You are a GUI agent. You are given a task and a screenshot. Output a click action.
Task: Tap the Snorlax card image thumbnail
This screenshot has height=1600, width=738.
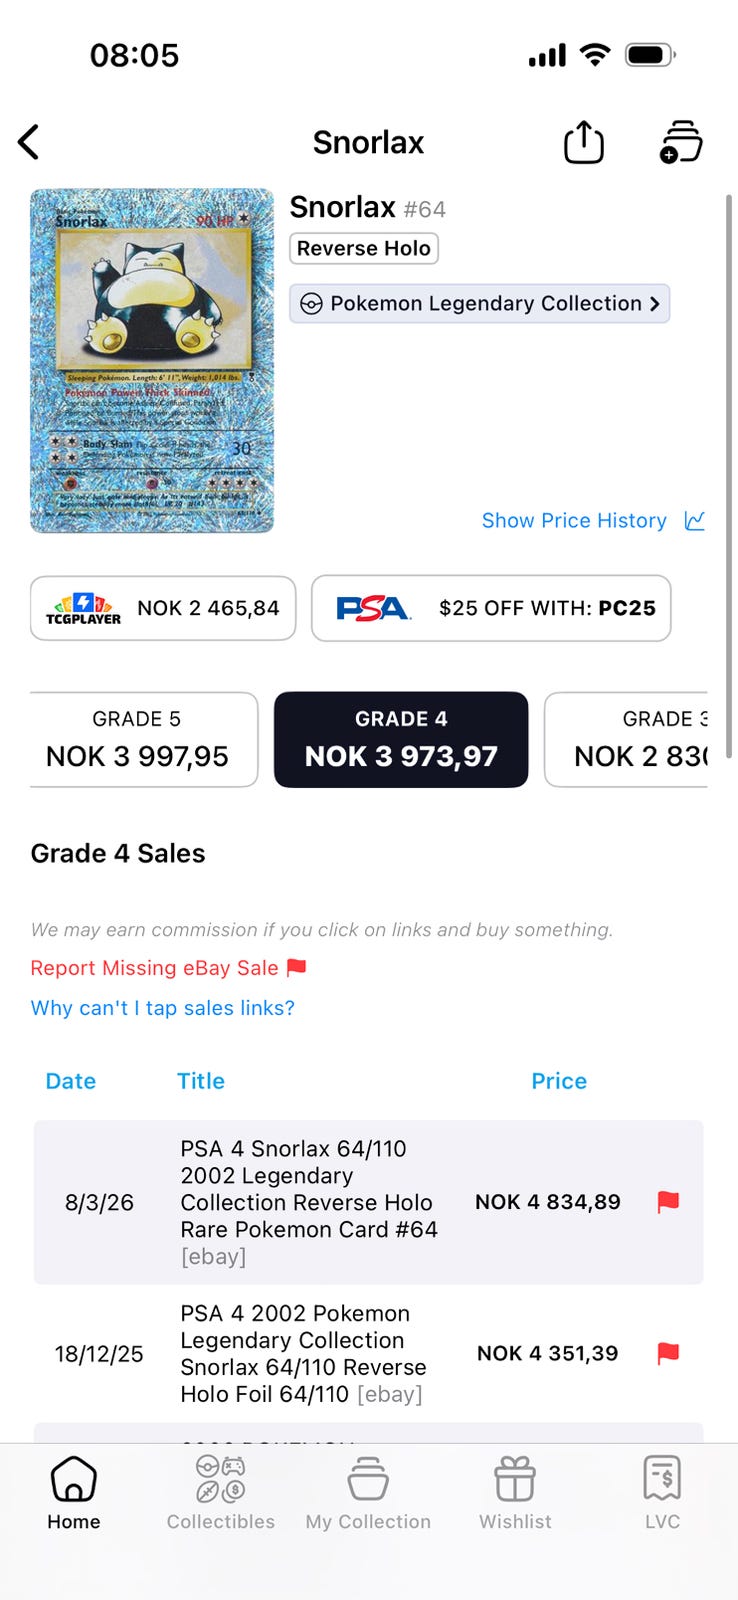pyautogui.click(x=152, y=361)
